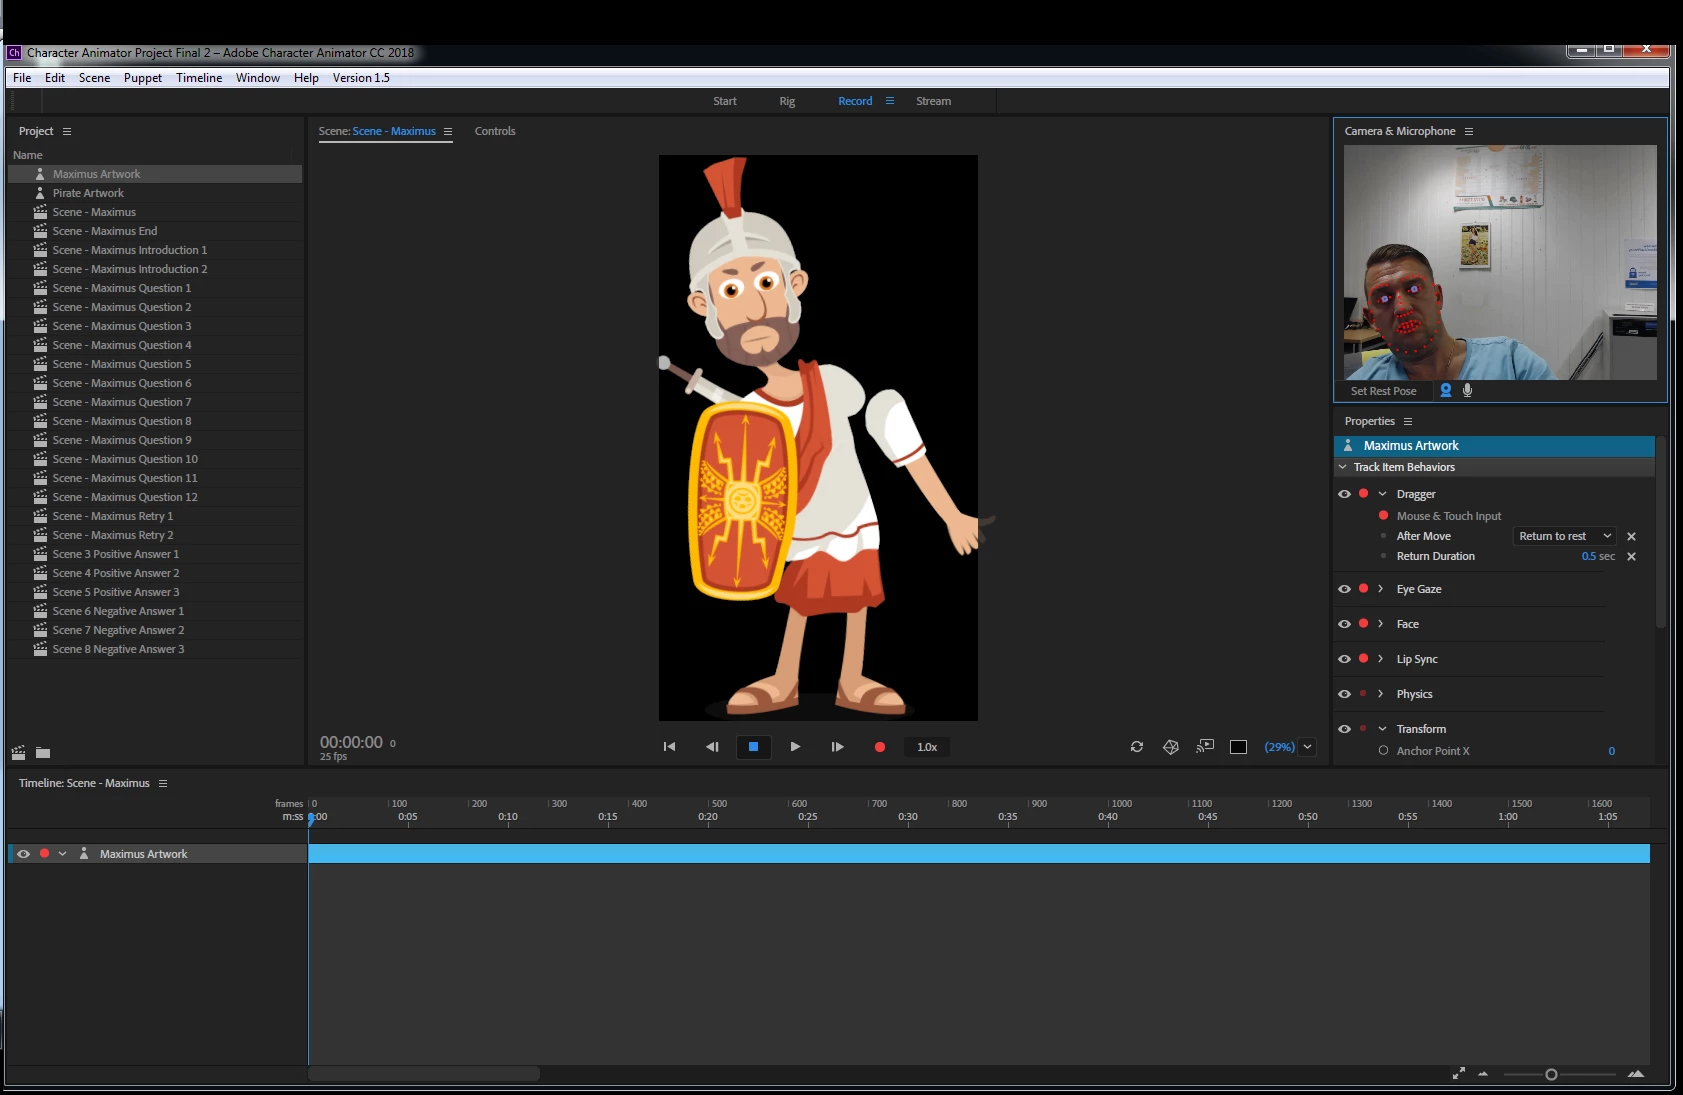Toggle the Eye Gaze behavior visibility eye

click(x=1345, y=589)
